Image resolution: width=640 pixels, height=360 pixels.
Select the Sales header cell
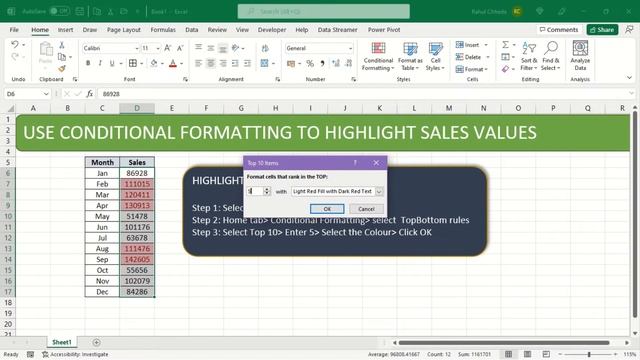137,162
